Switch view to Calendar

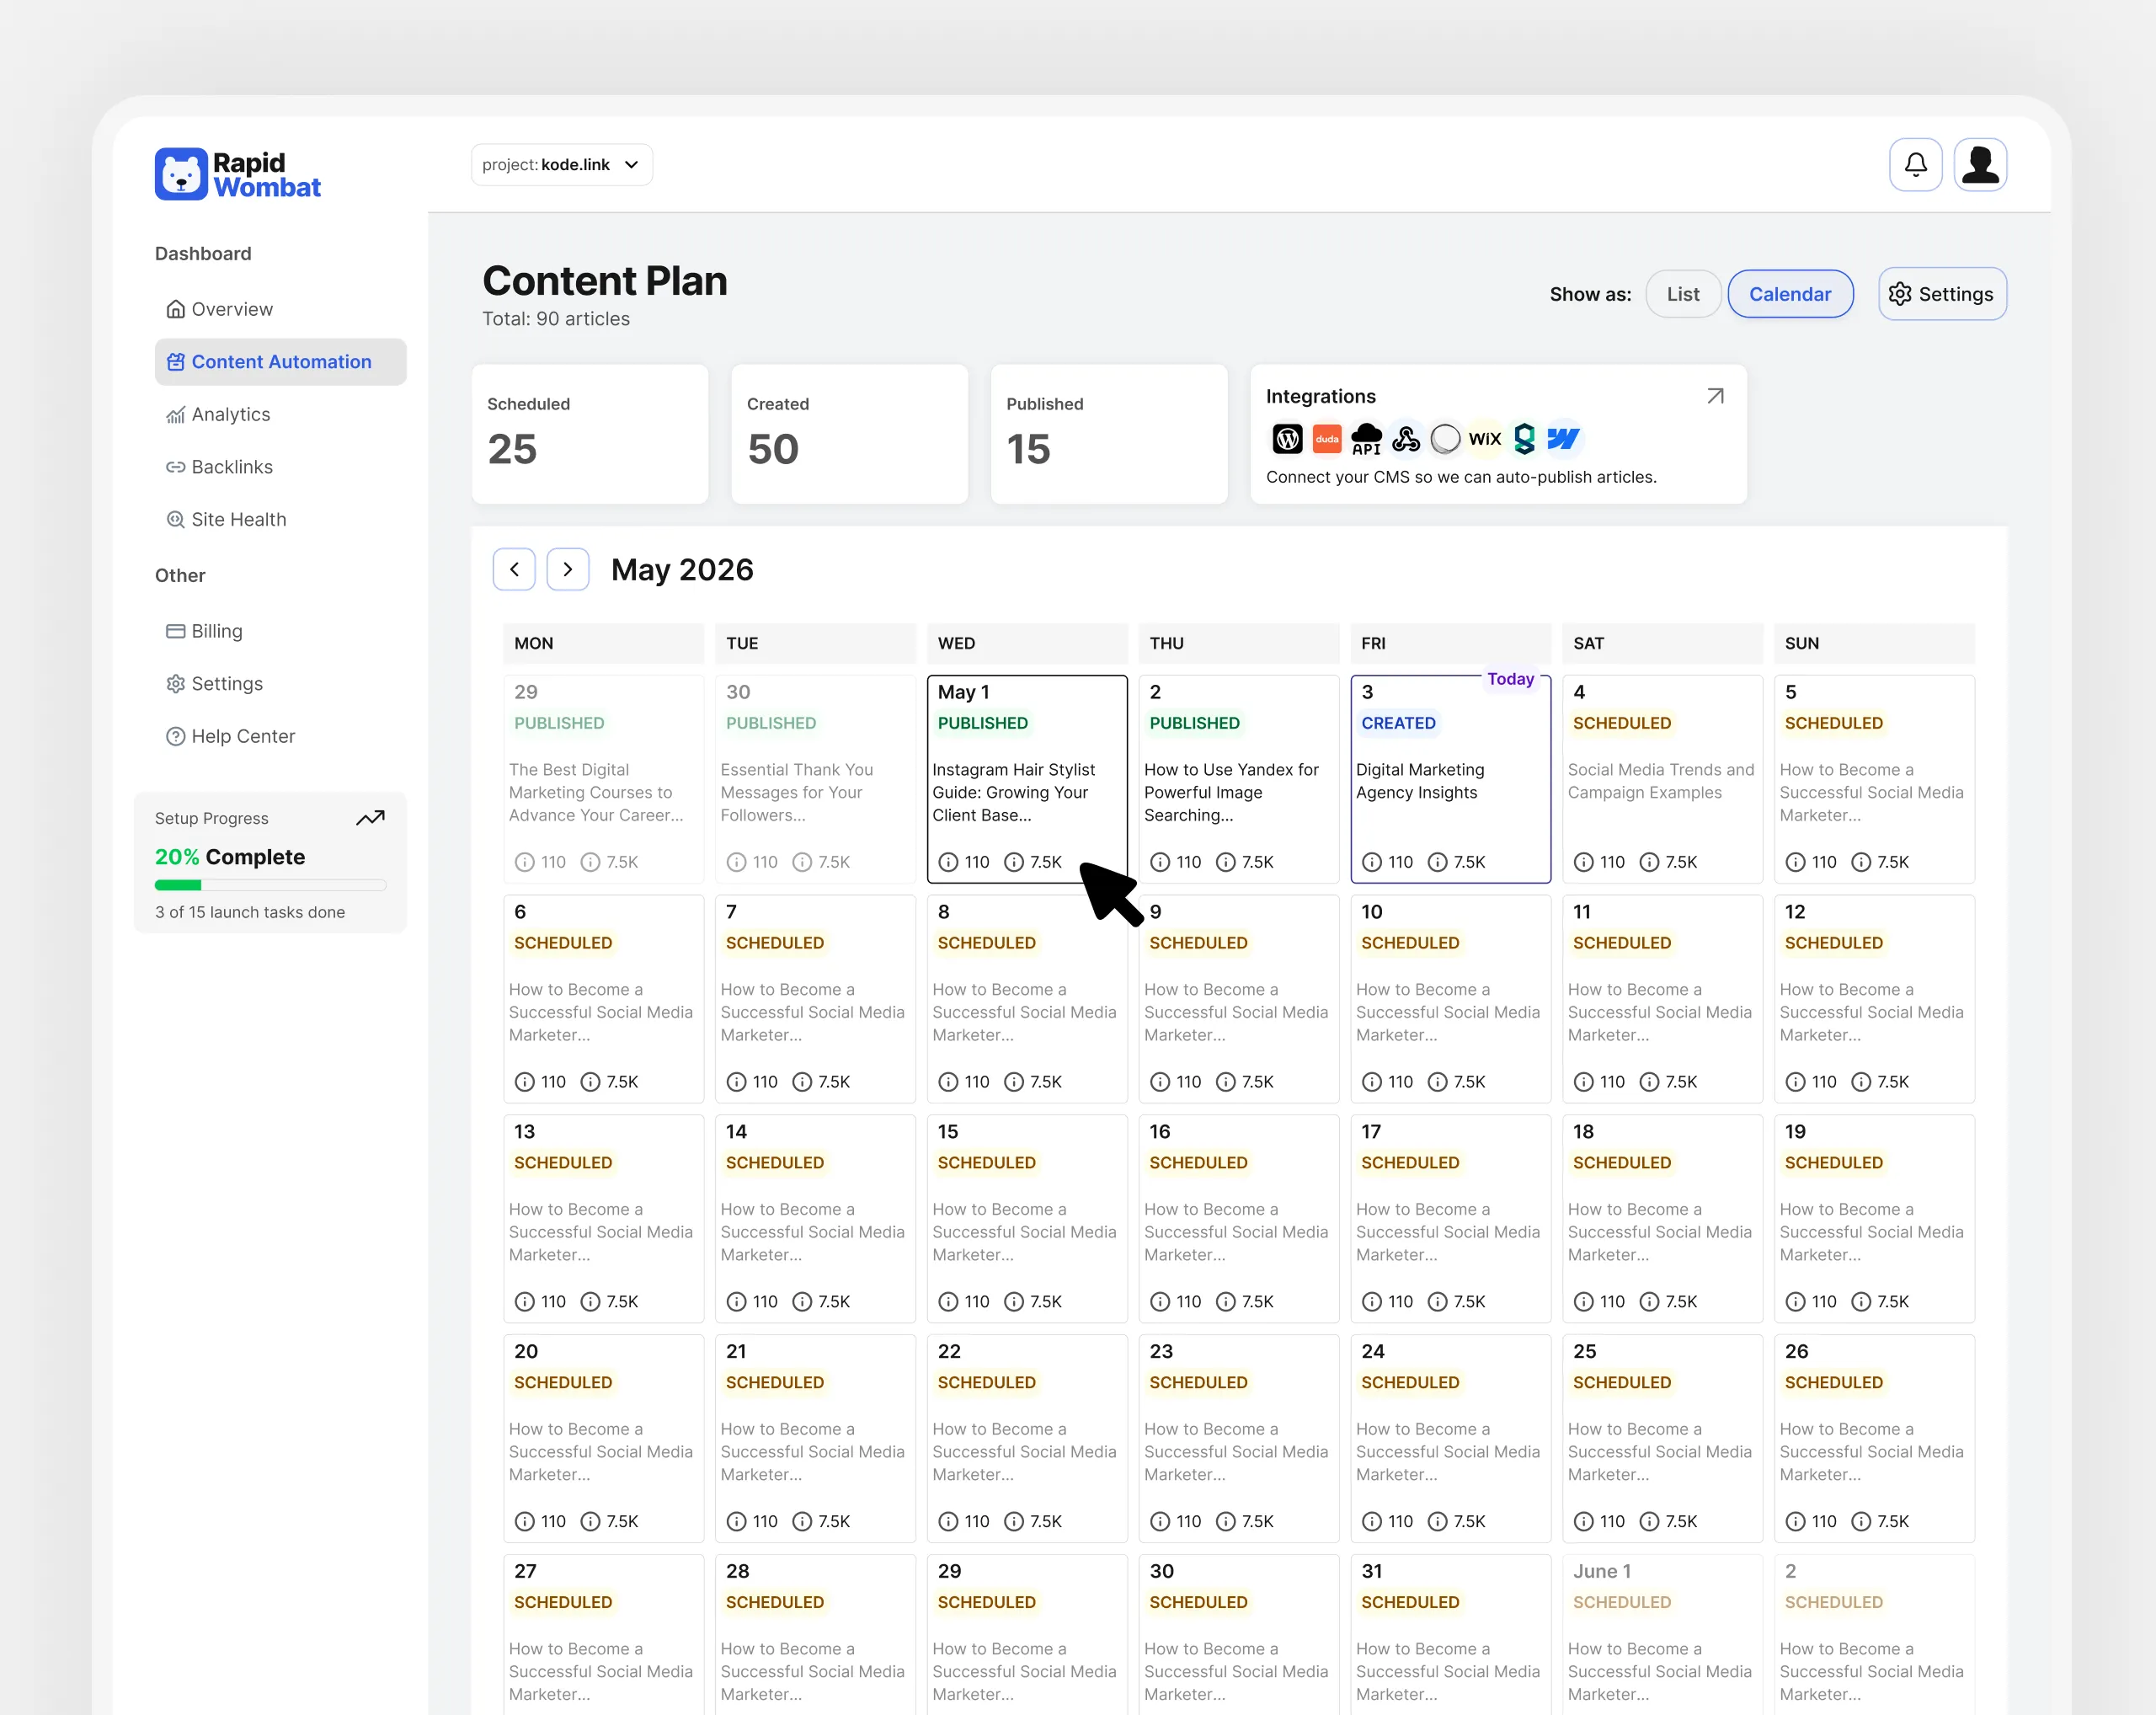pyautogui.click(x=1790, y=294)
